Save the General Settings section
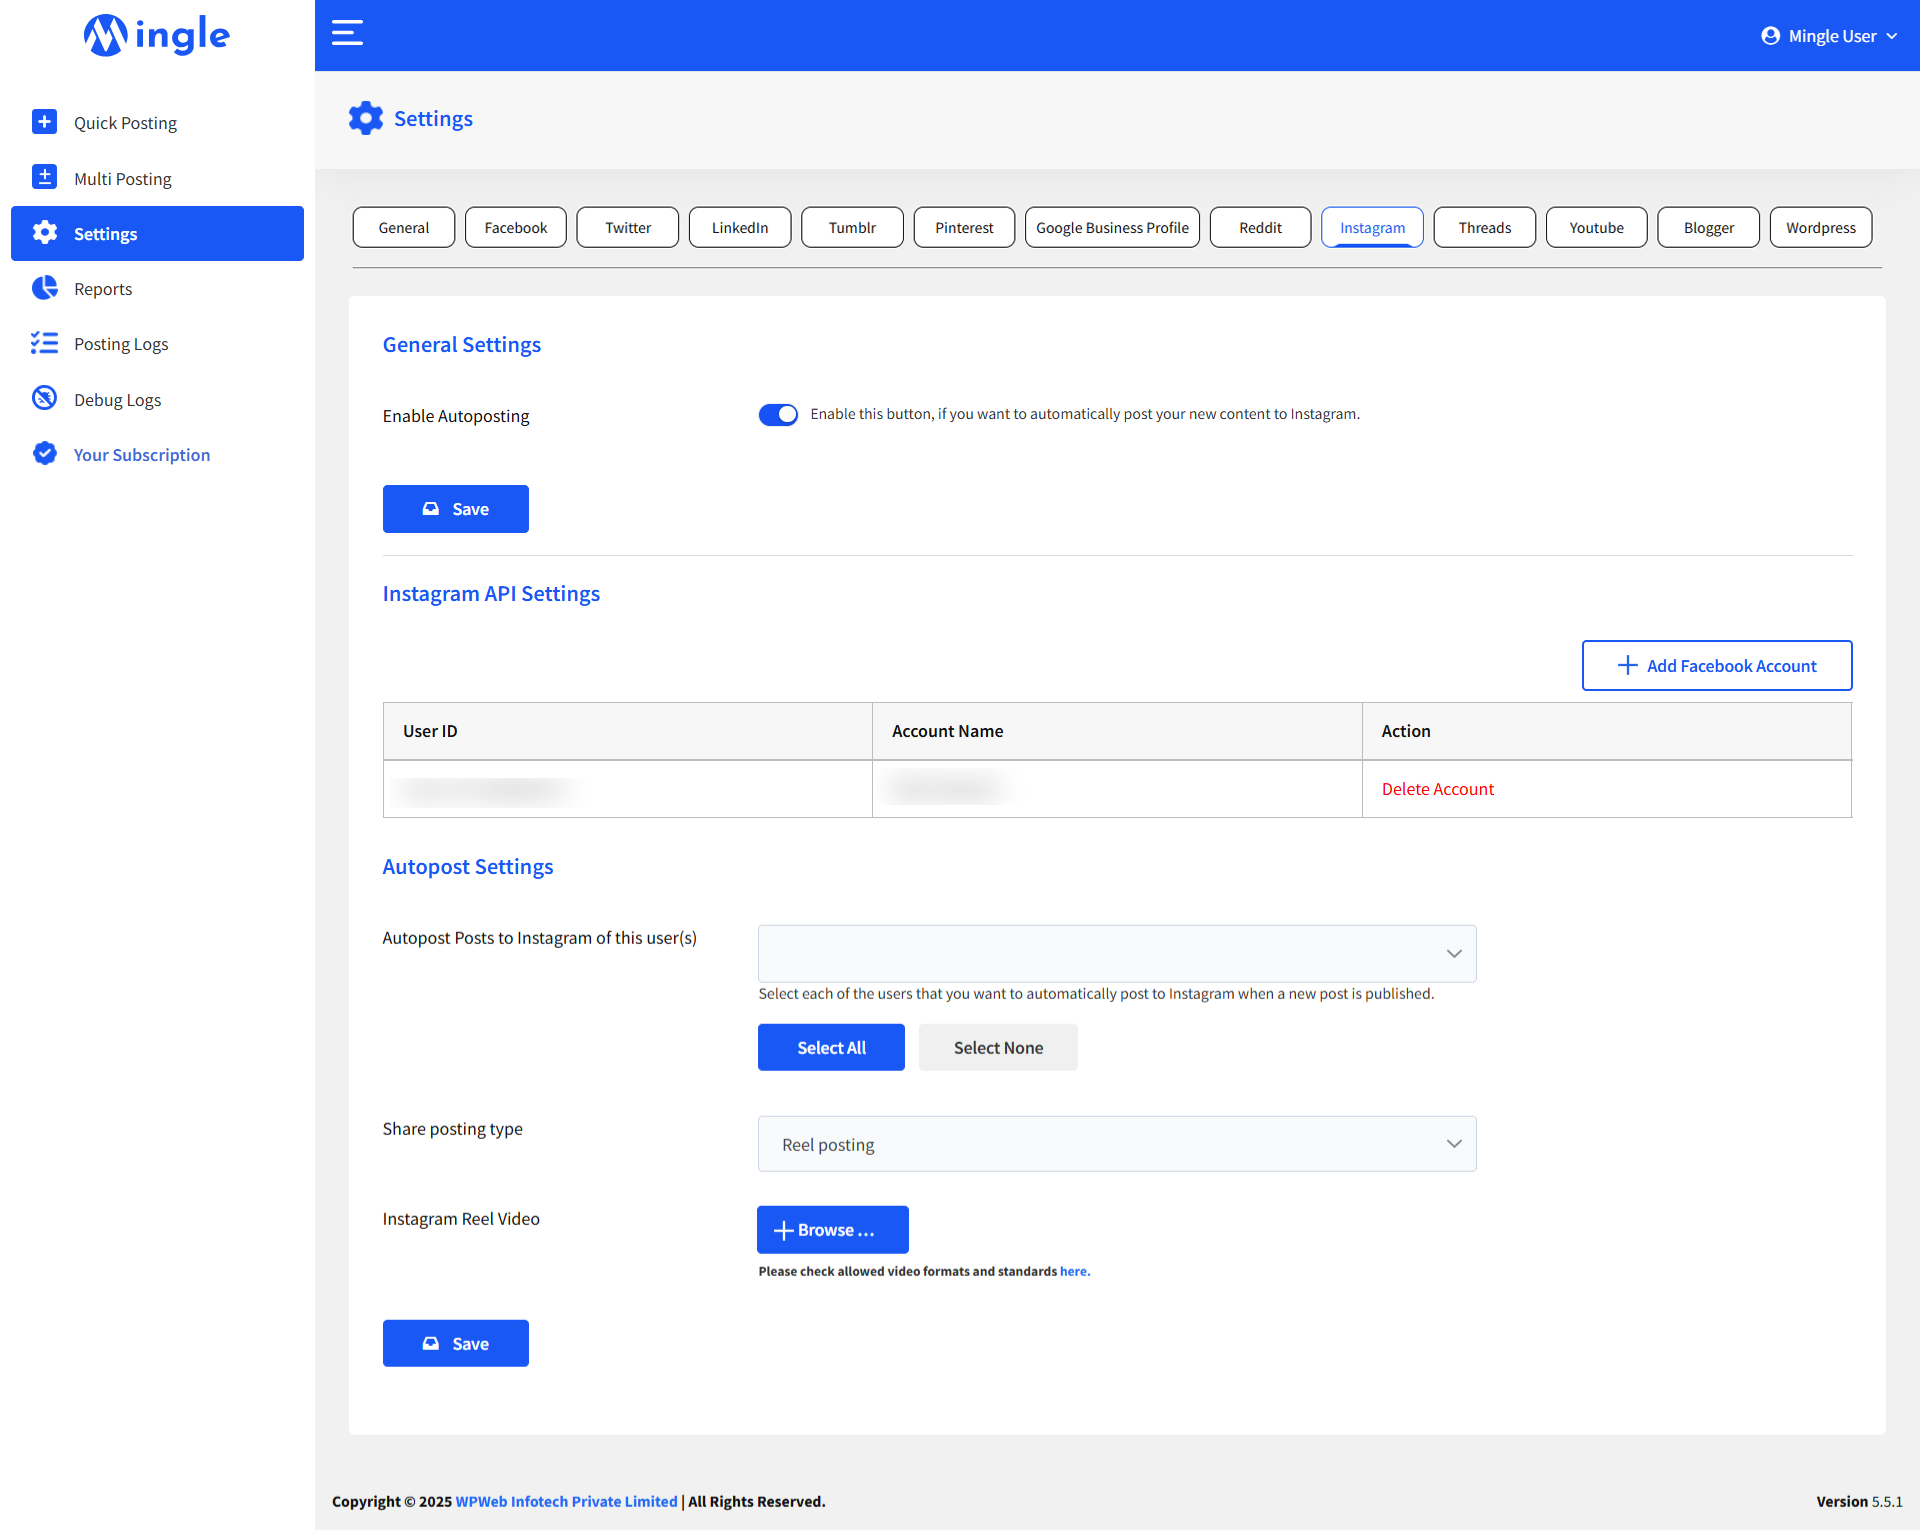1920x1531 pixels. tap(456, 509)
